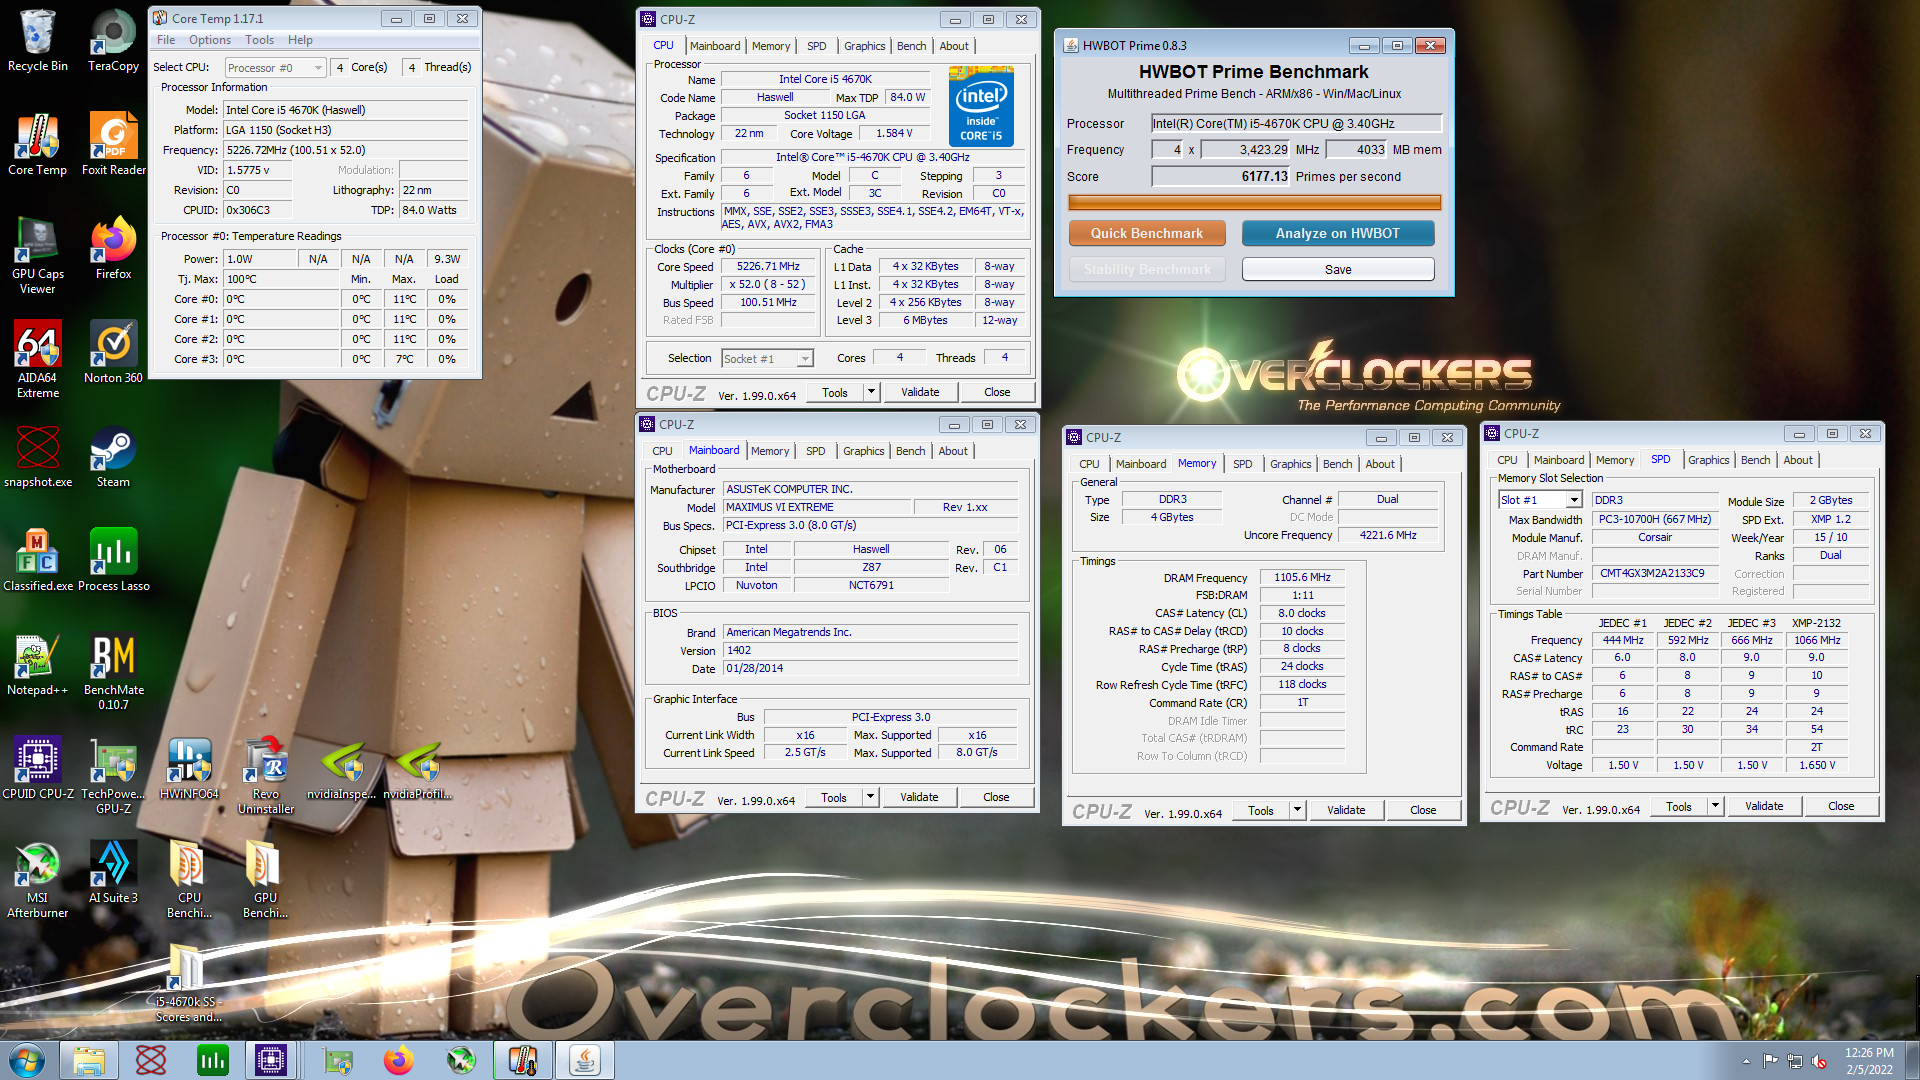This screenshot has height=1080, width=1920.
Task: Click the 6177.13 score field
Action: coord(1220,176)
